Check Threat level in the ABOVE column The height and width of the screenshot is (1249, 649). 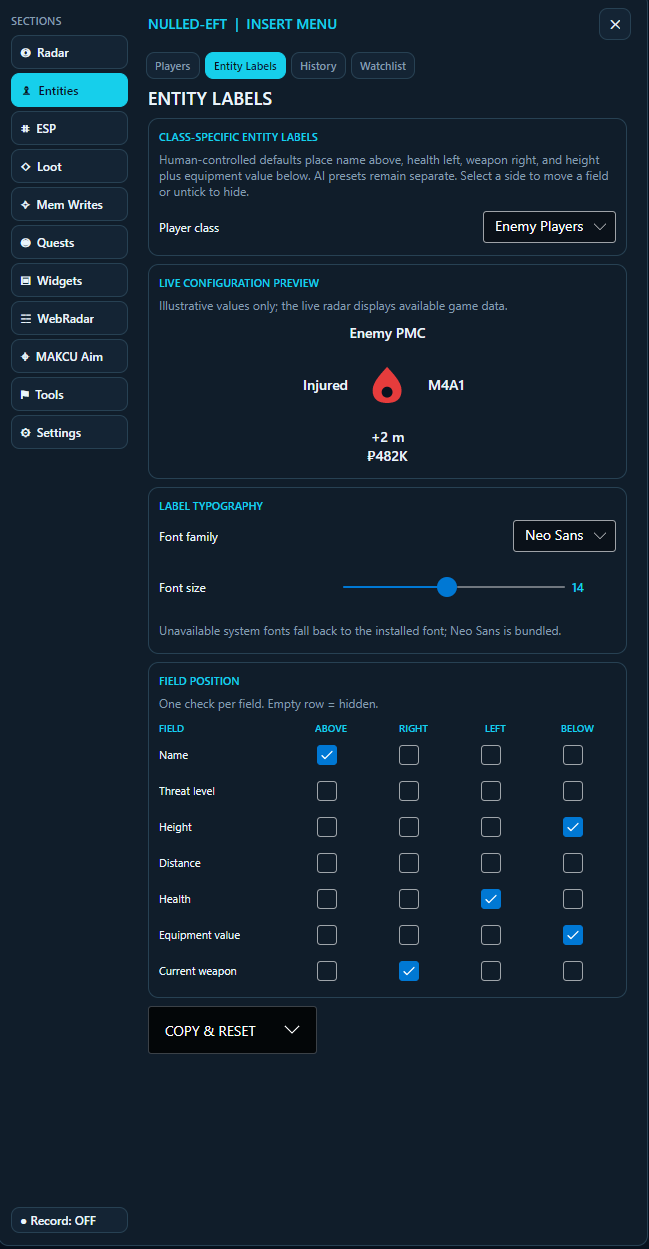pos(327,791)
